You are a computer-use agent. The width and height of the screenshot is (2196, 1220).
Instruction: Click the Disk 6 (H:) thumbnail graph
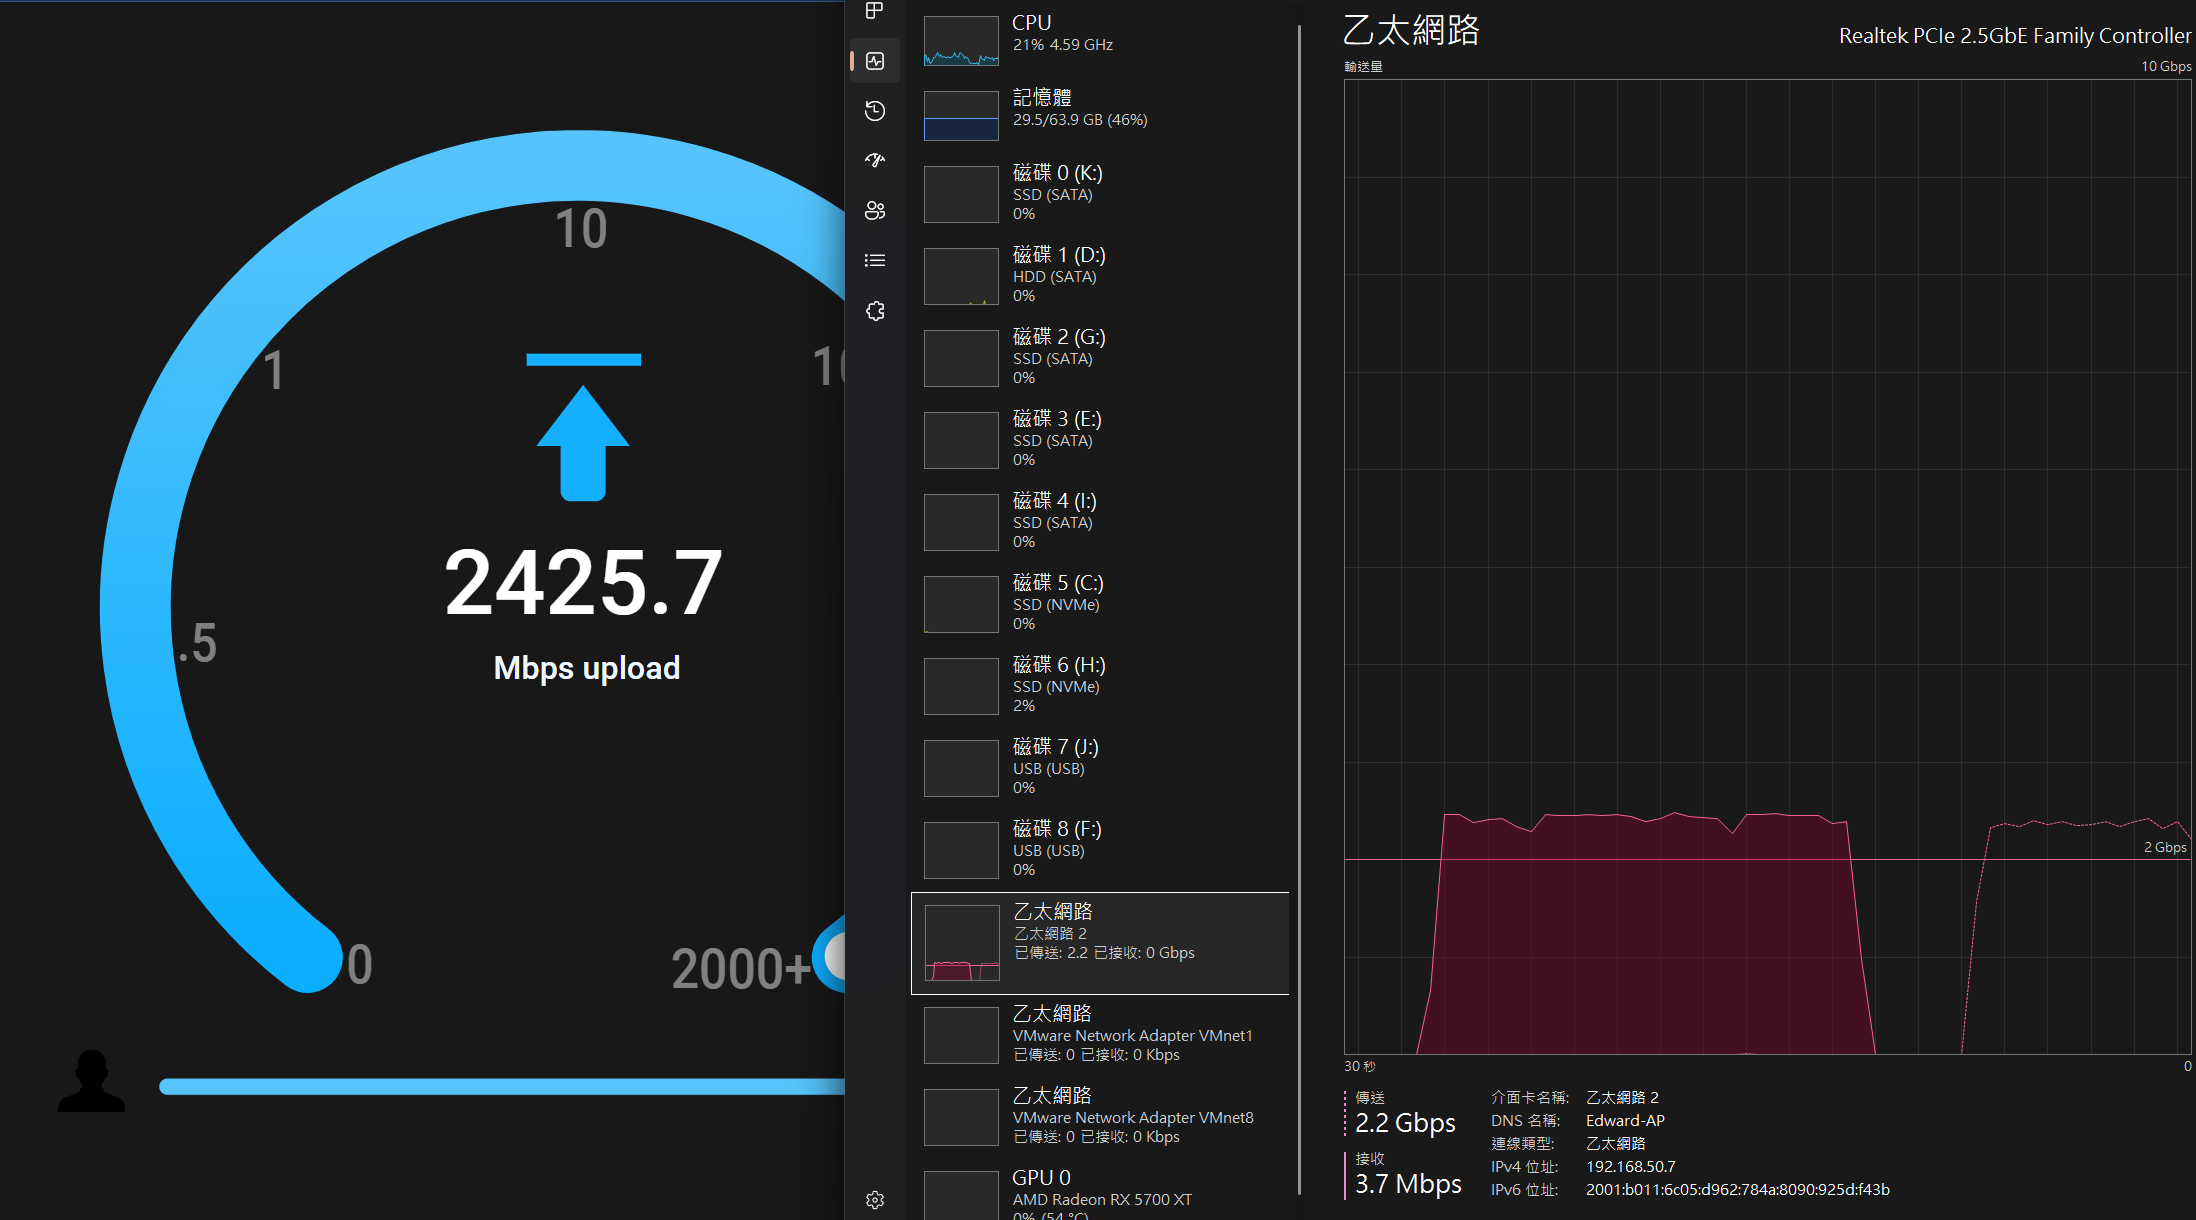[x=961, y=686]
